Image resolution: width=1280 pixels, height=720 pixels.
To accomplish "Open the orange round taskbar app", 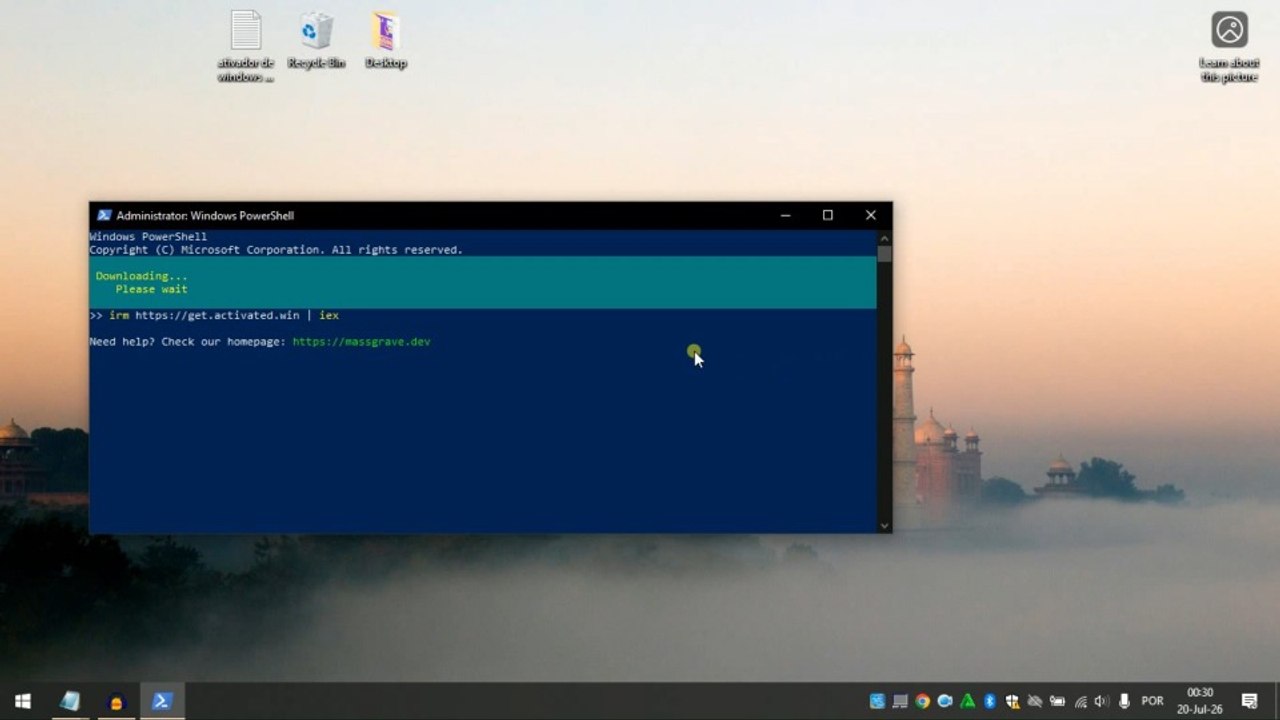I will [116, 701].
